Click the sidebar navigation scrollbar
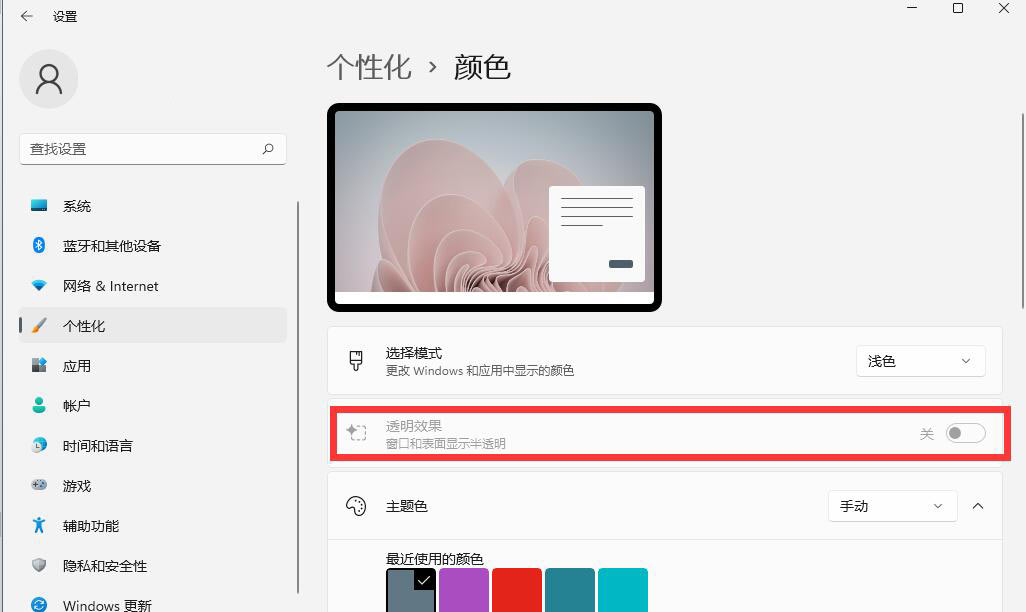The image size is (1026, 612). coord(298,397)
